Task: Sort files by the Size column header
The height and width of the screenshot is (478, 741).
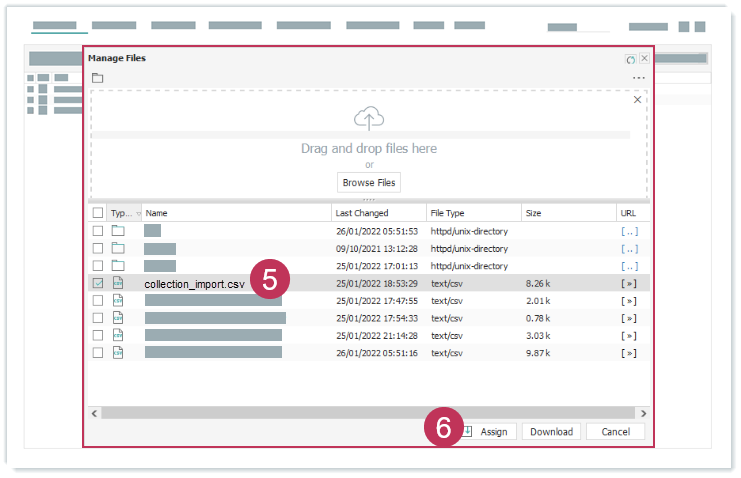Action: coord(534,213)
